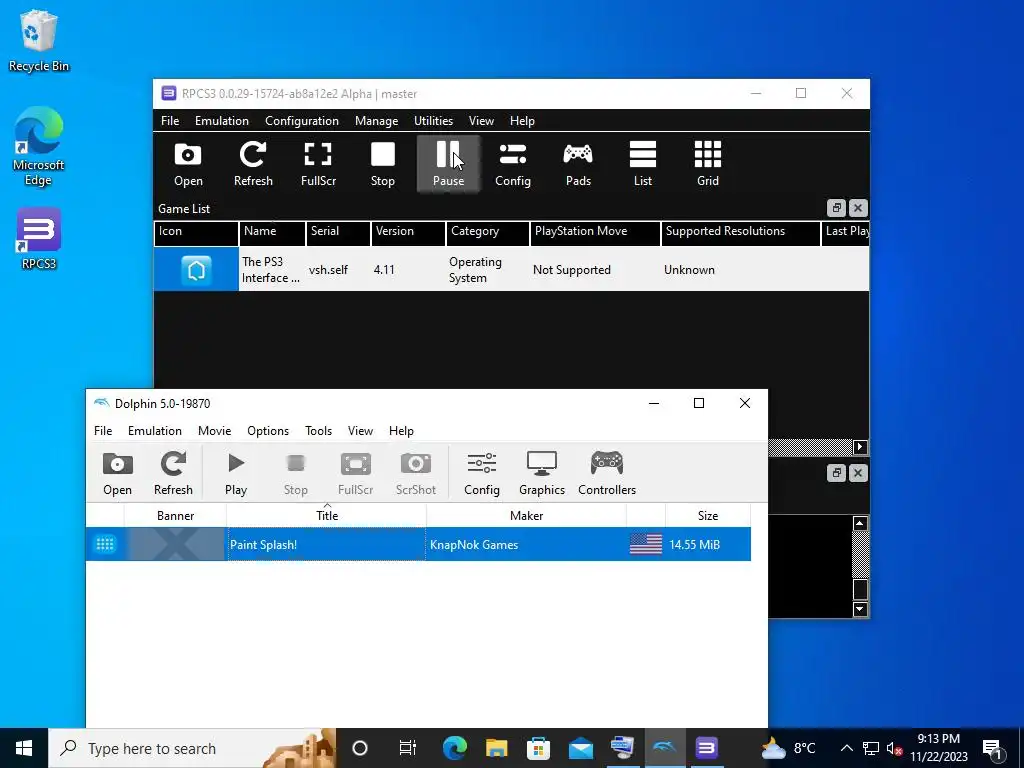Click RPCS3 log scrollbar down arrow
Viewport: 1024px width, 768px height.
click(x=860, y=609)
